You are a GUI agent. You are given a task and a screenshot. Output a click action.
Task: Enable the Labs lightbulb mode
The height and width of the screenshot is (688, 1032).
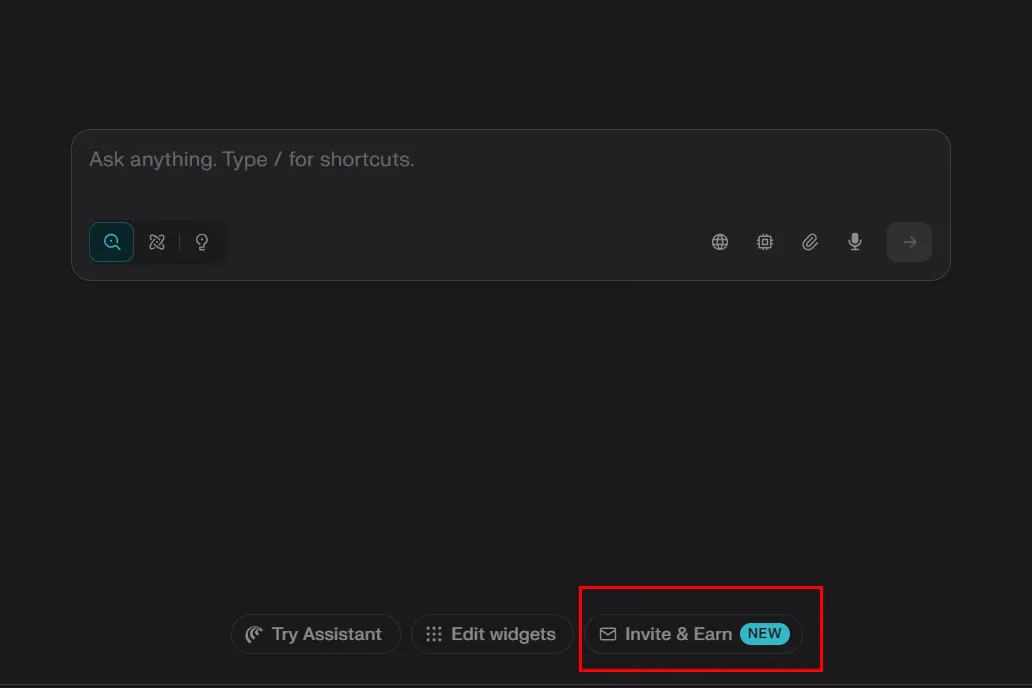pos(202,242)
